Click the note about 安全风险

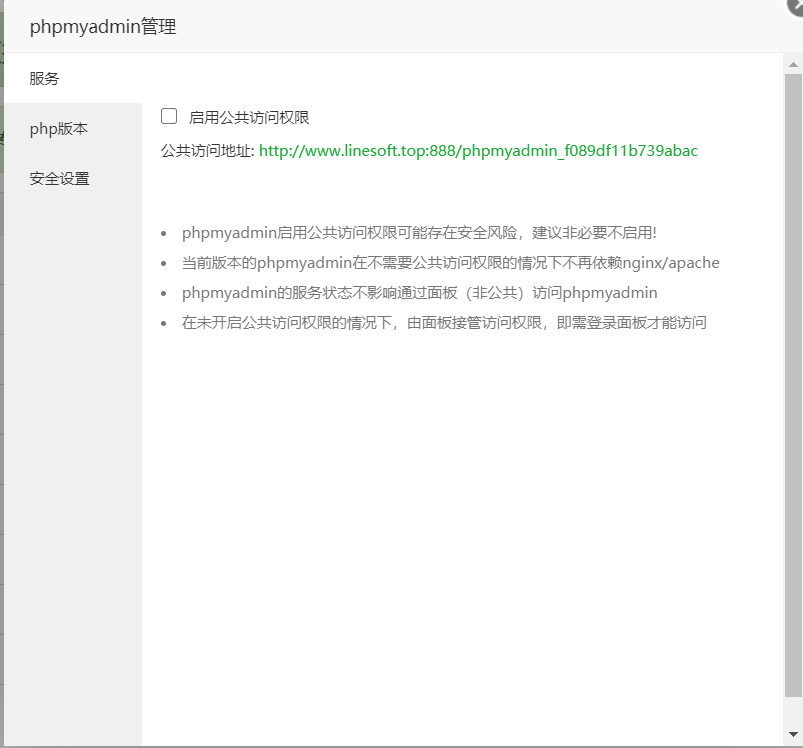pos(419,233)
